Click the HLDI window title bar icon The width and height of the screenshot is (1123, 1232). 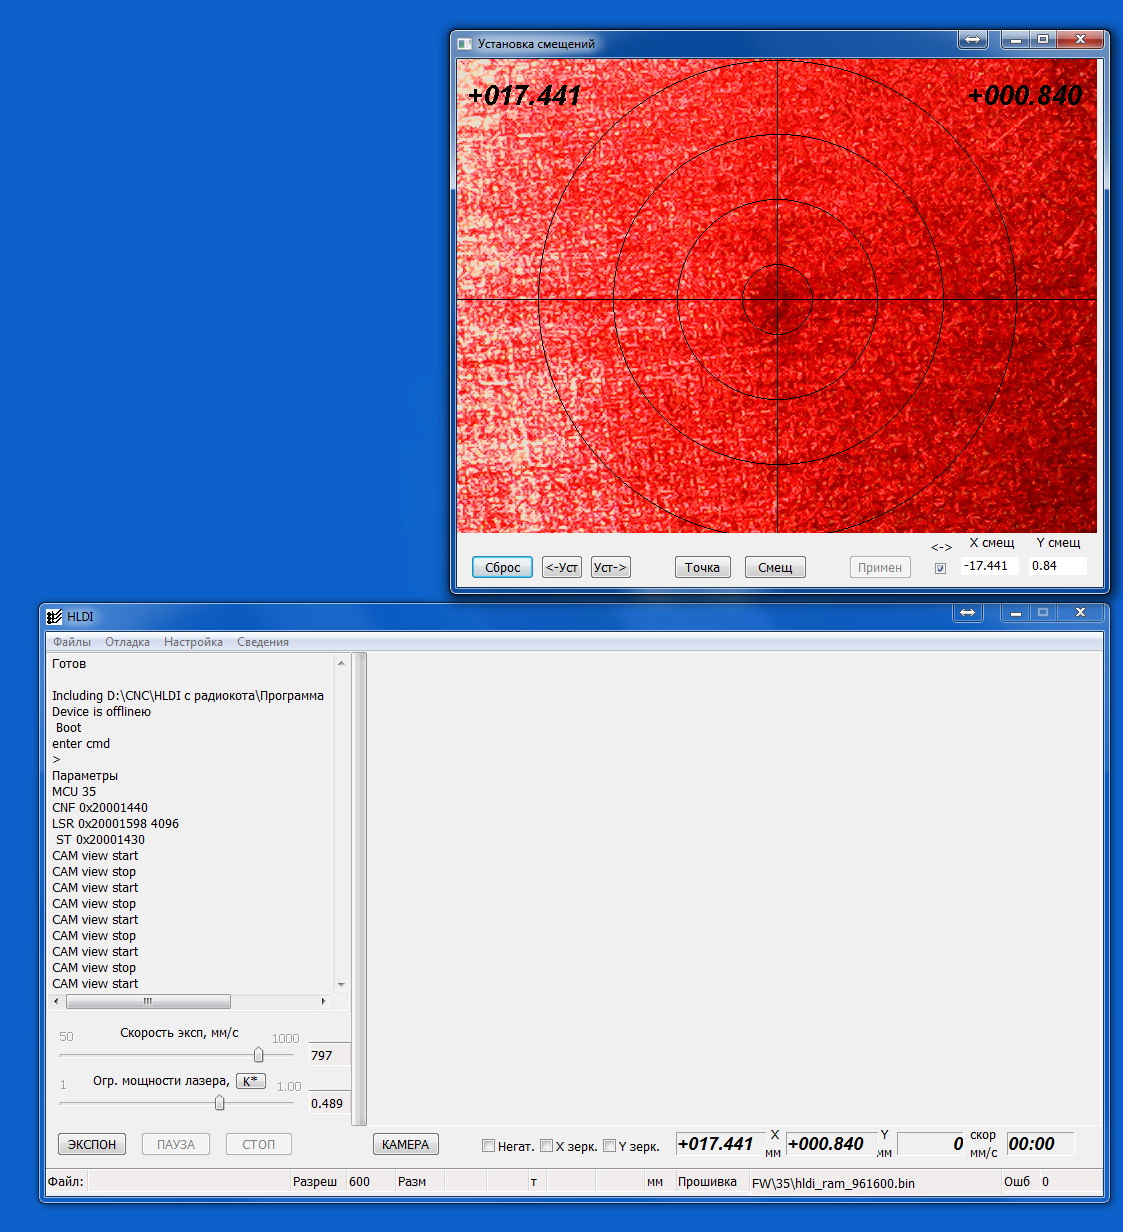click(x=54, y=617)
